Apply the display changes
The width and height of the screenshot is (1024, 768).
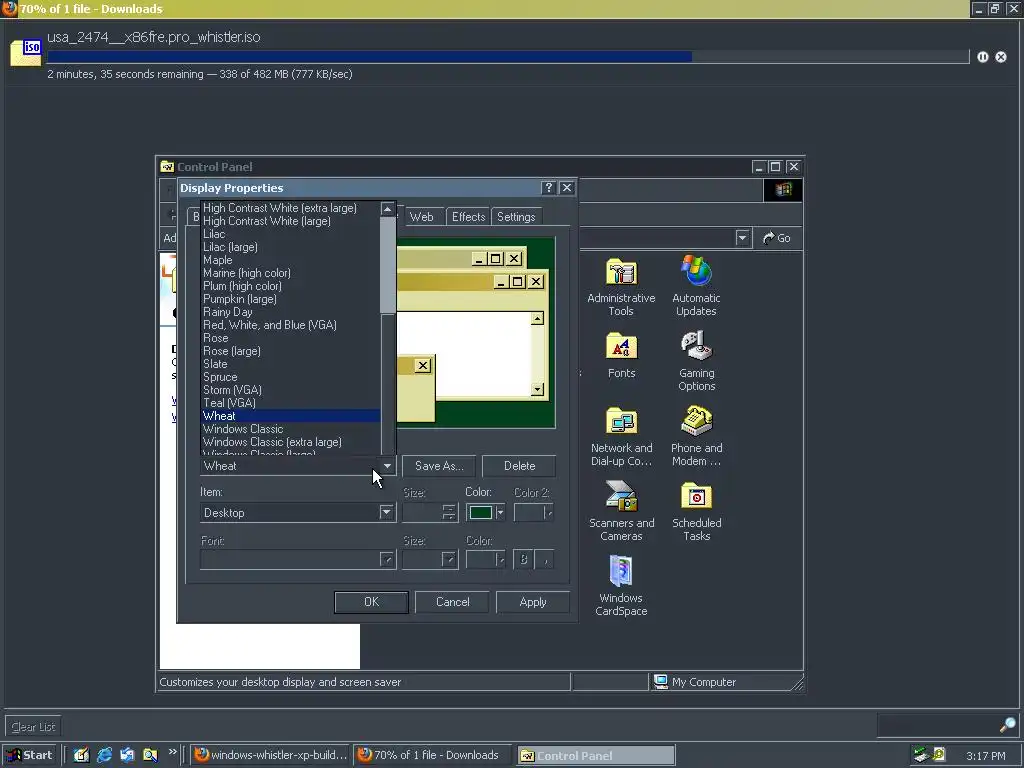click(x=533, y=602)
